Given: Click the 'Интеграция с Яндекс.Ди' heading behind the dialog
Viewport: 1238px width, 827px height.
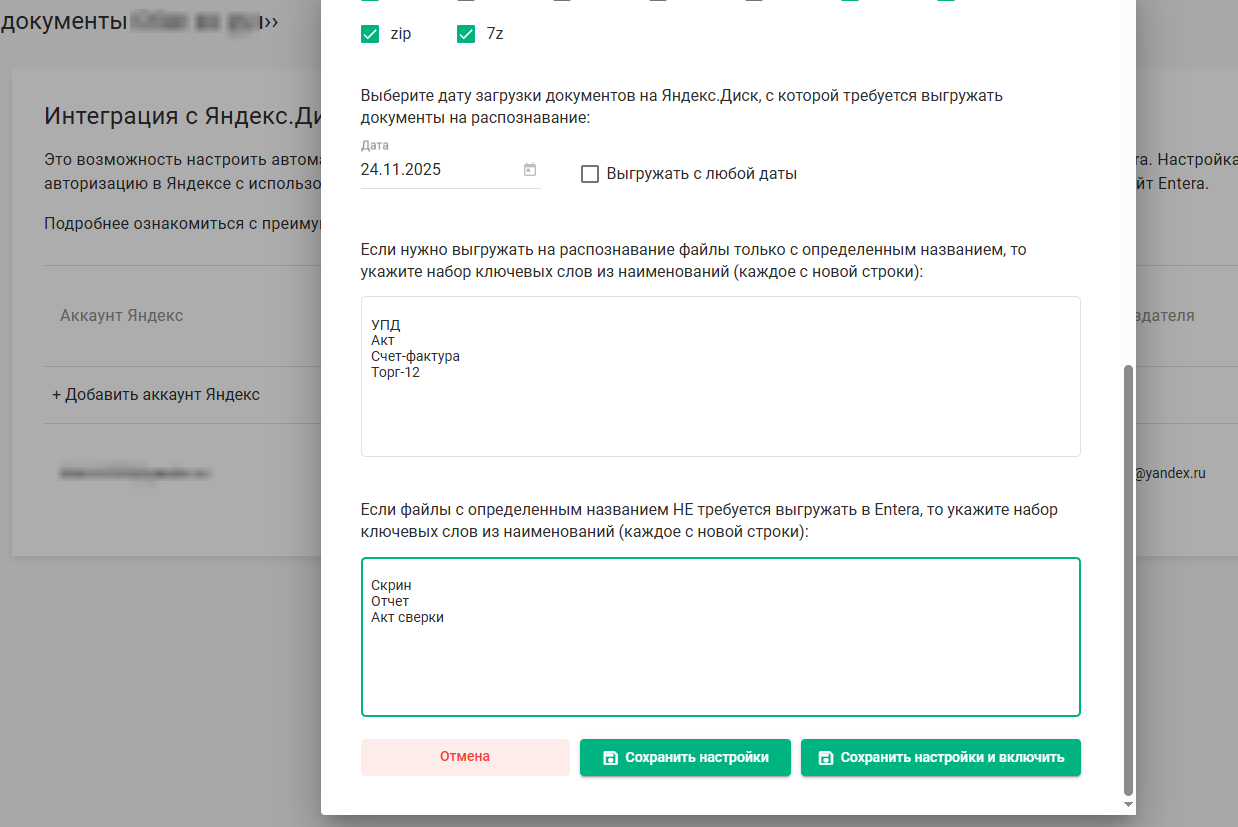Looking at the screenshot, I should pos(182,115).
